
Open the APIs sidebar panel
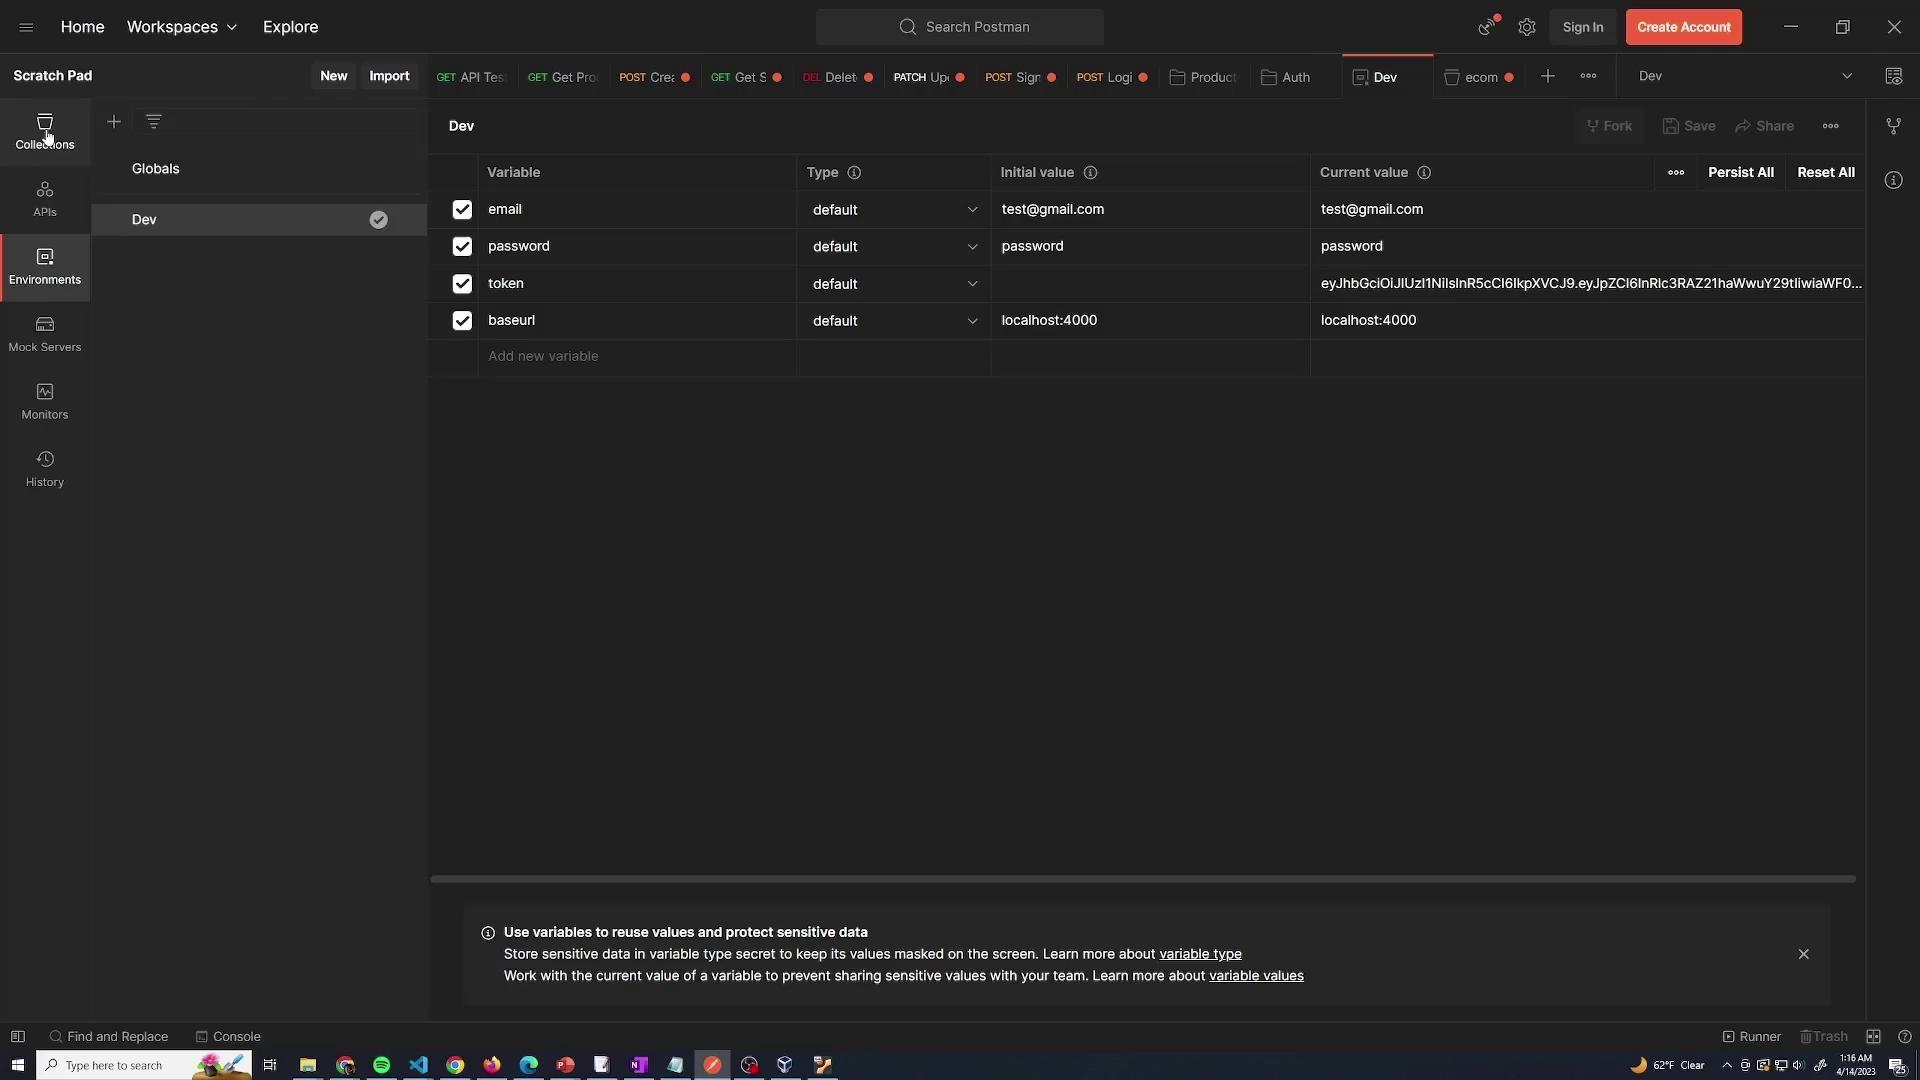(x=44, y=198)
